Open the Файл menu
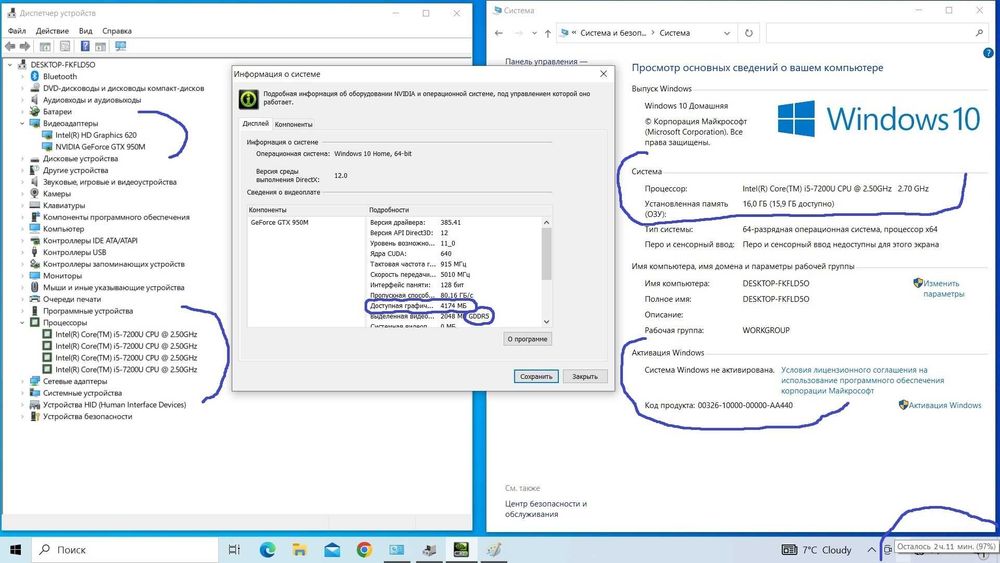 pyautogui.click(x=17, y=31)
